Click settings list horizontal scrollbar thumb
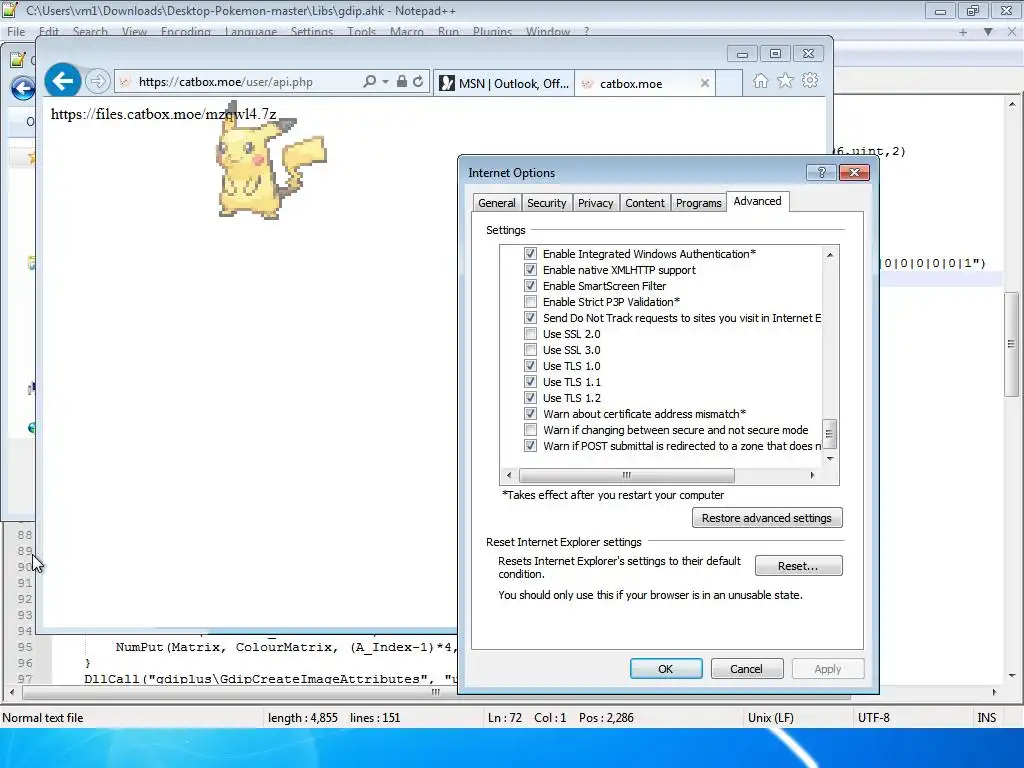 click(626, 475)
